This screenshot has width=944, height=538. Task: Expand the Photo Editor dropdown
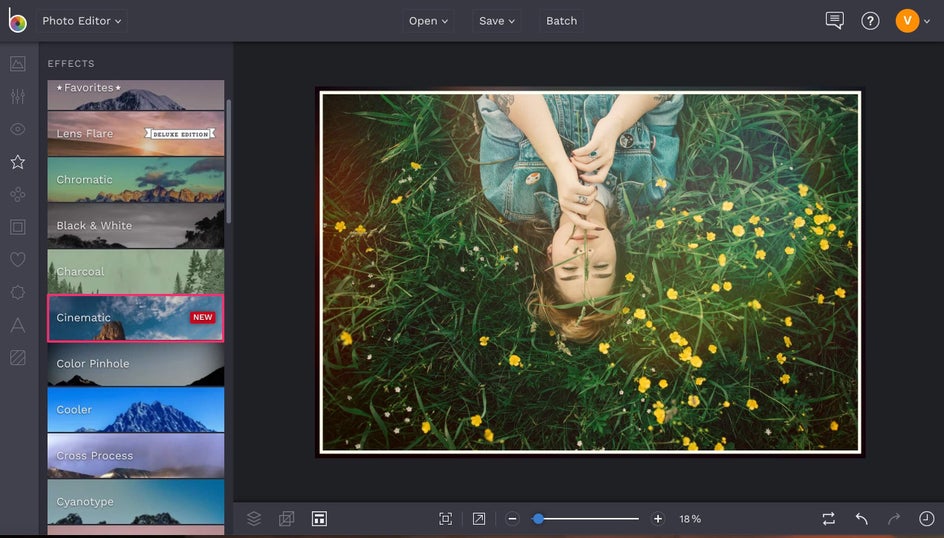(x=82, y=21)
